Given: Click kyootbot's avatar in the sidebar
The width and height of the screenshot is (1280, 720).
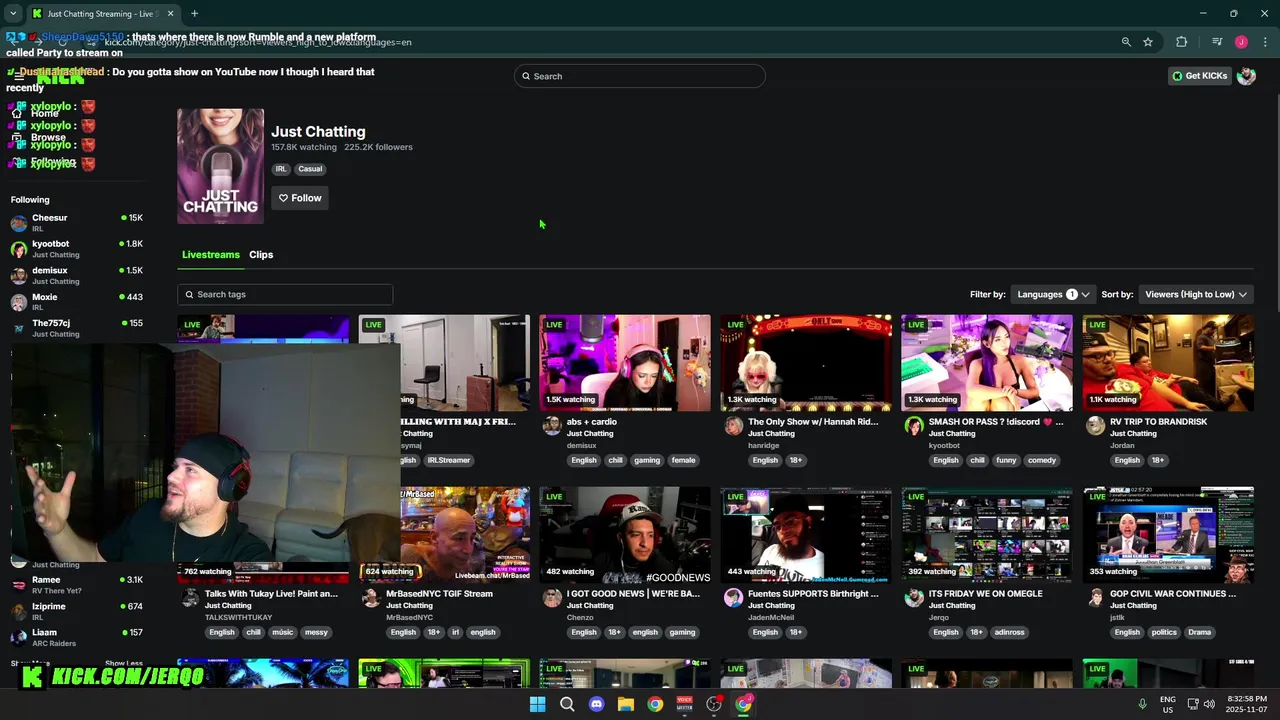Looking at the screenshot, I should 19,249.
